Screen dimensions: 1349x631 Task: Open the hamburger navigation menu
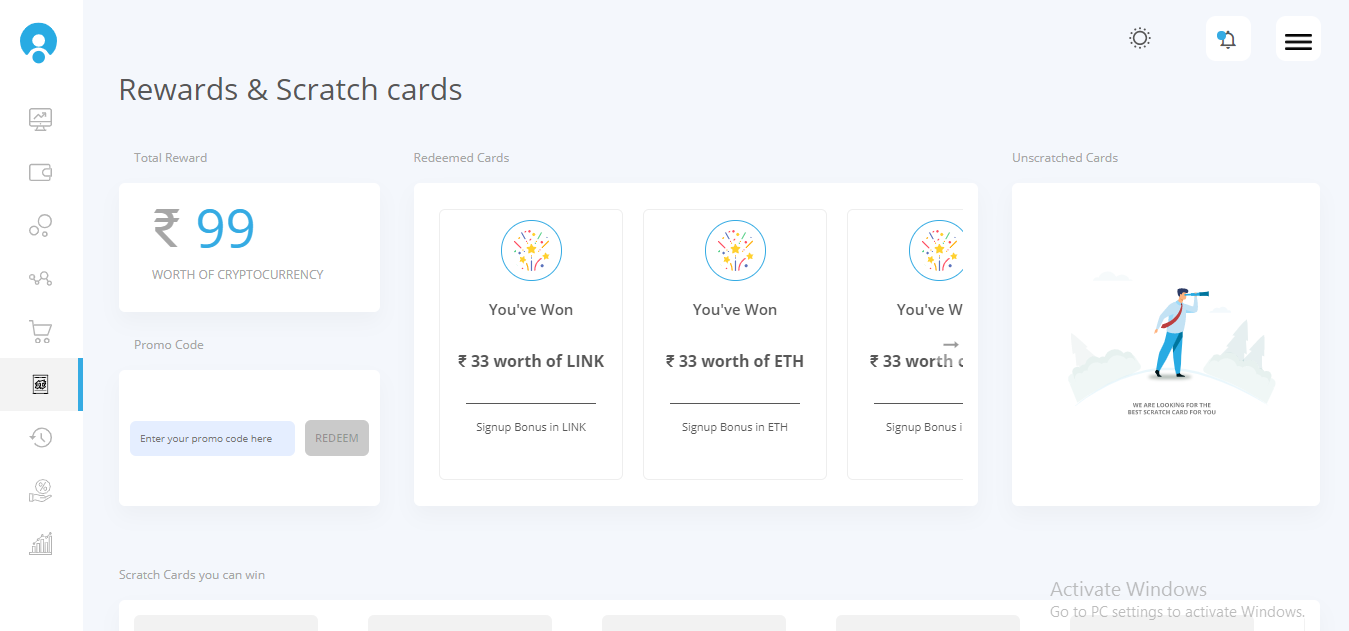click(1297, 41)
